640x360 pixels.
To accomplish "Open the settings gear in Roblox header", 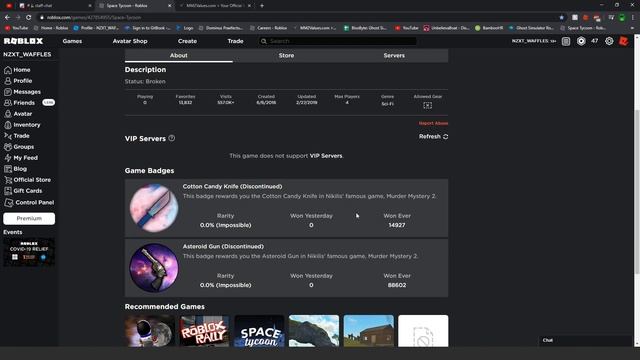I will pos(609,41).
